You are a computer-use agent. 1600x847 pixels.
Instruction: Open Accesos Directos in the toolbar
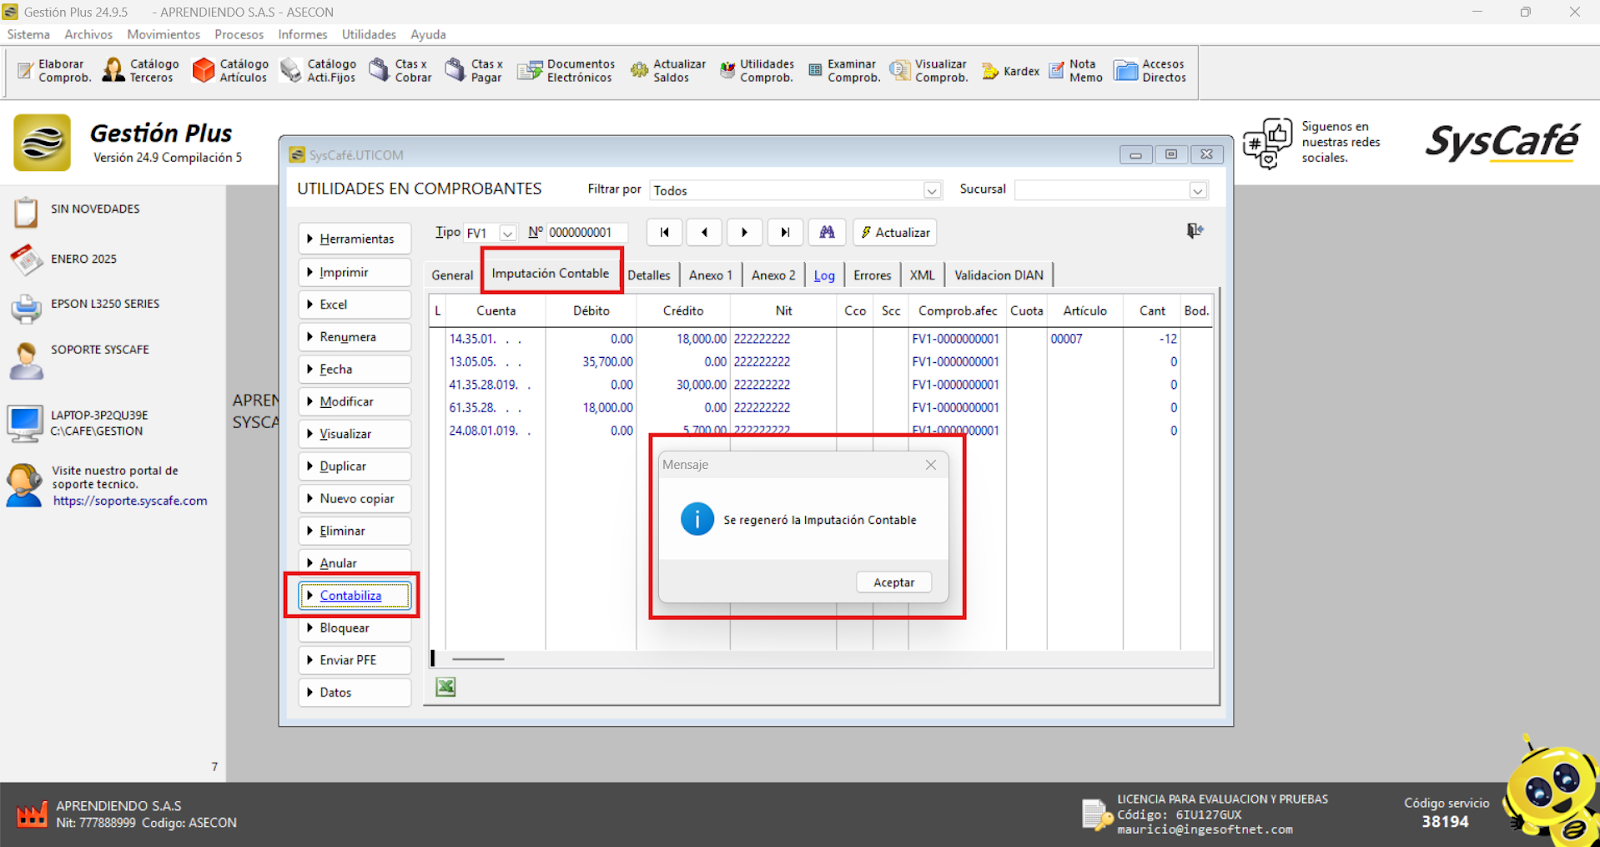[1150, 71]
